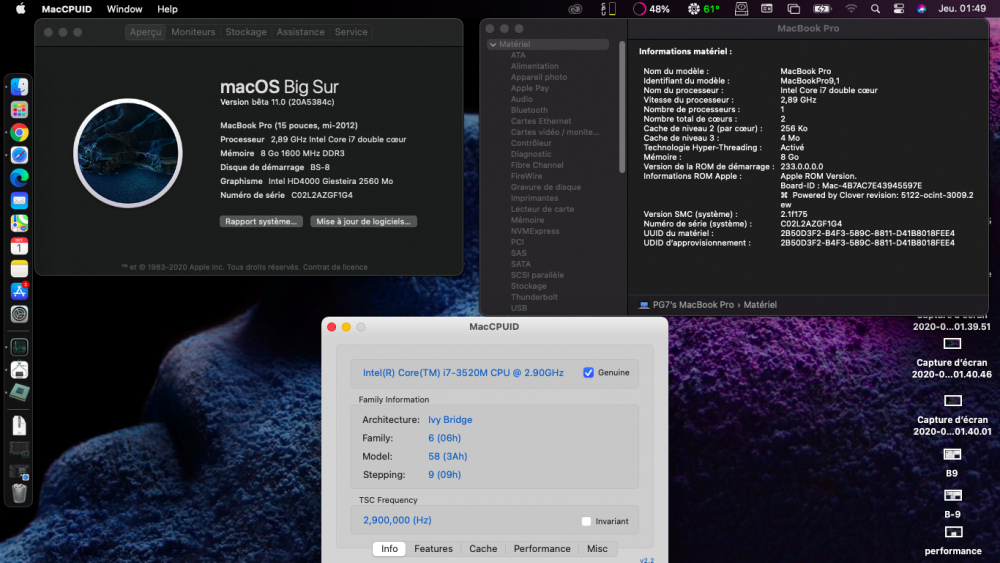Switch to the Features tab

[433, 548]
